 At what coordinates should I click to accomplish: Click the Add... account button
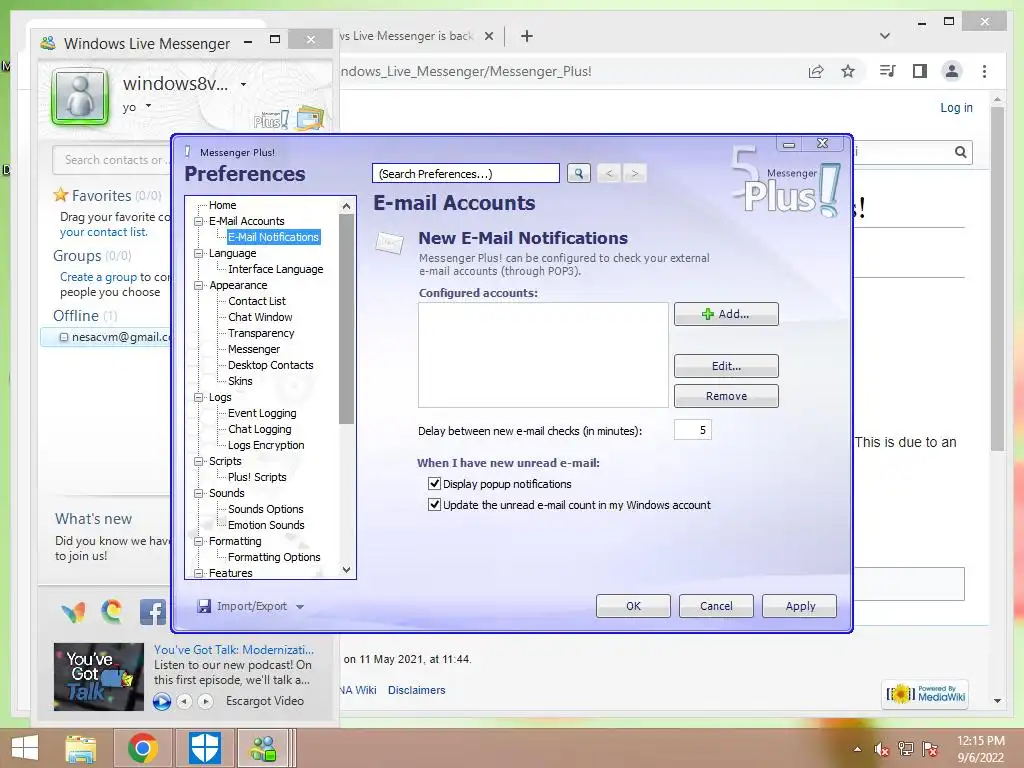click(726, 314)
